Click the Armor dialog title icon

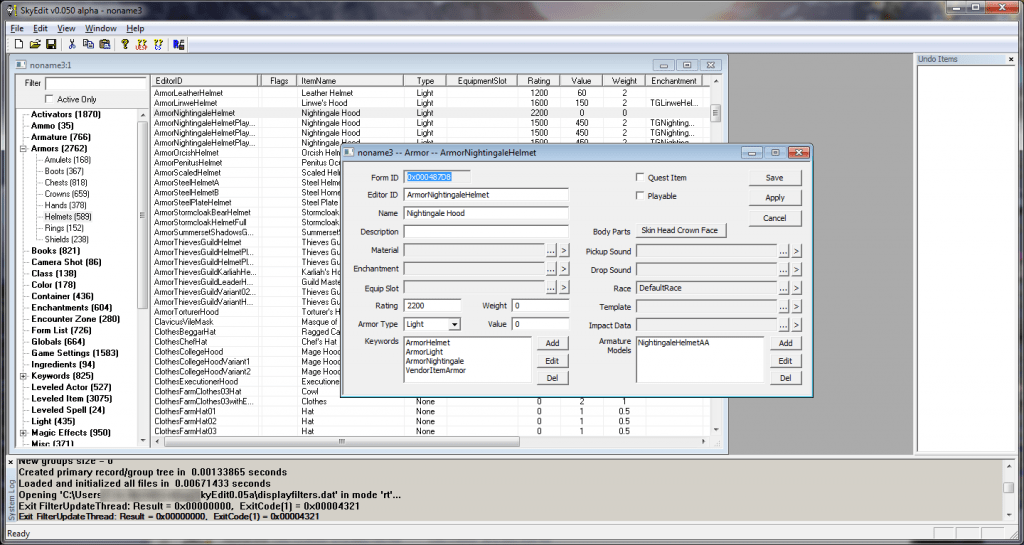pos(349,152)
